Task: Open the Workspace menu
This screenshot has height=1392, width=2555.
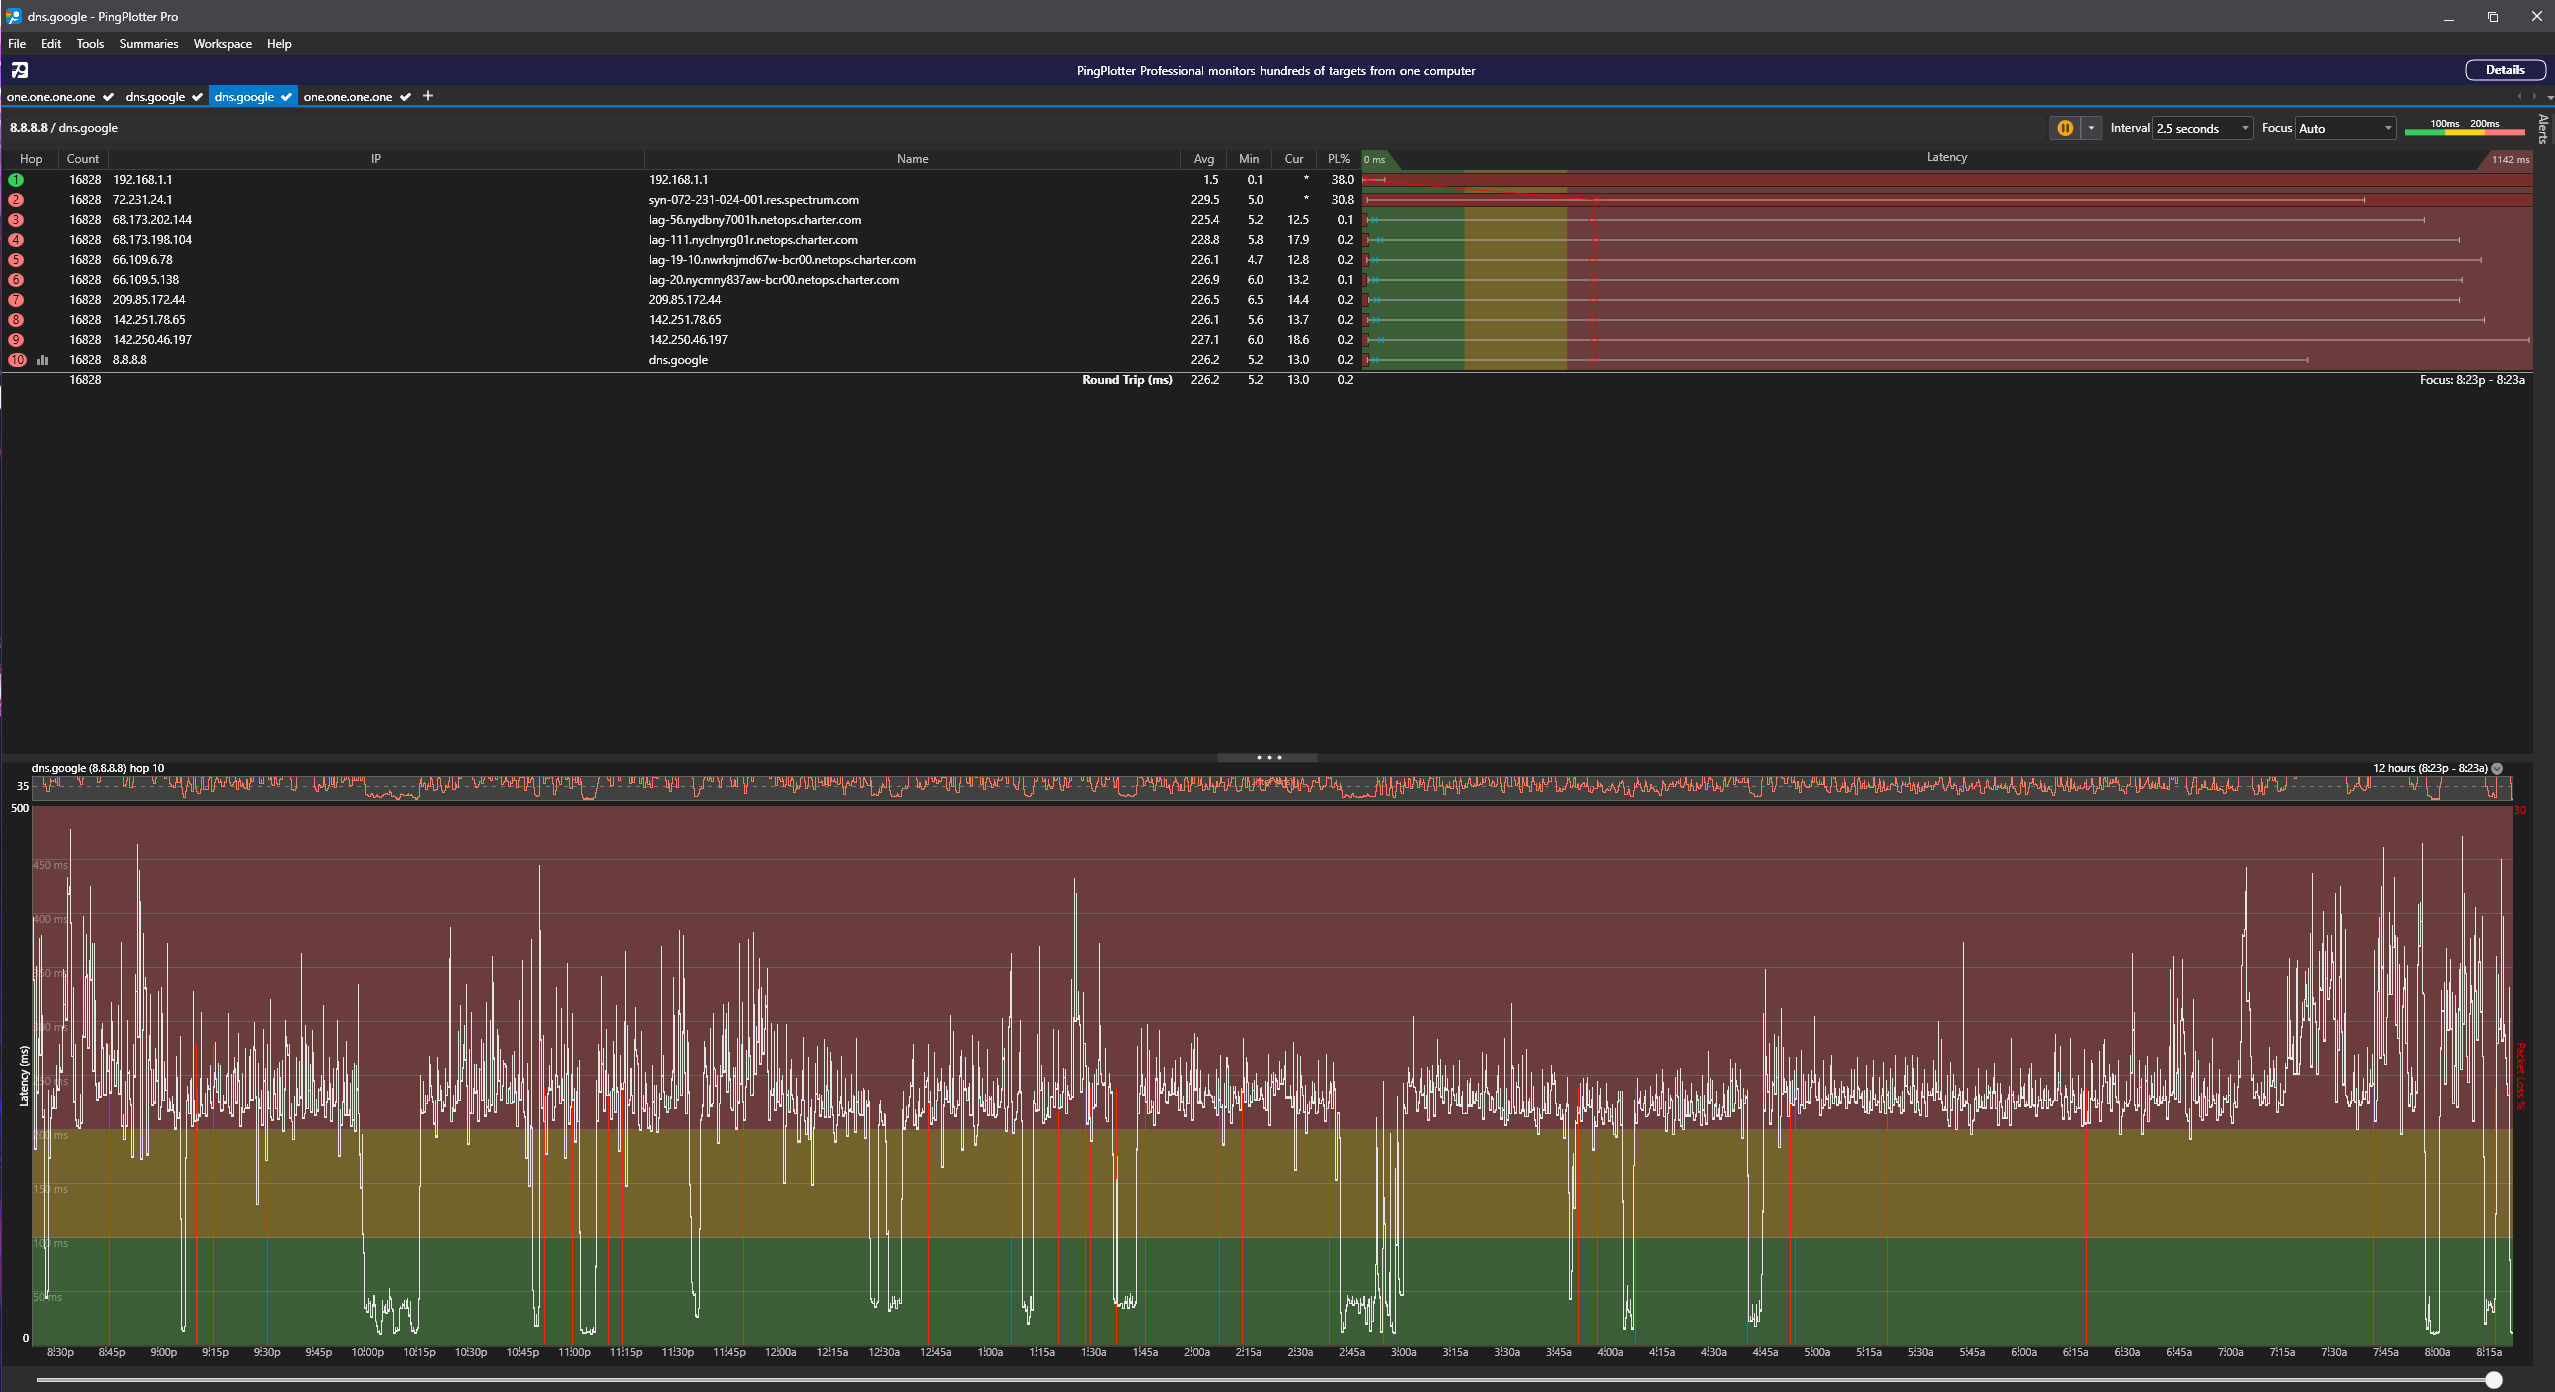Action: [x=222, y=44]
